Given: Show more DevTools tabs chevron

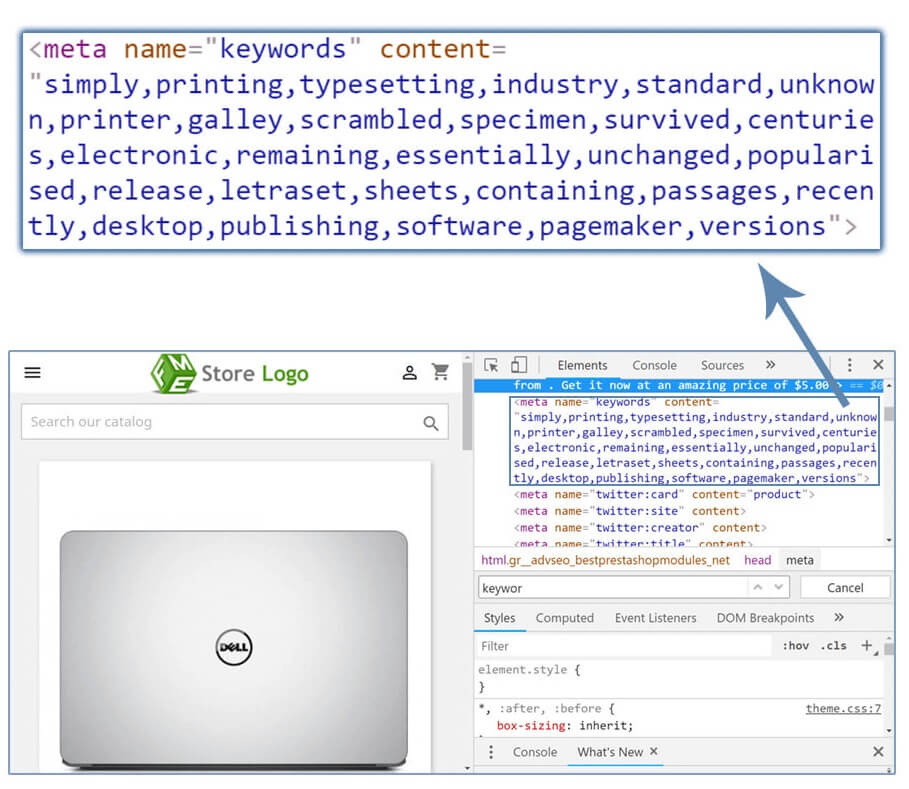Looking at the screenshot, I should 770,365.
